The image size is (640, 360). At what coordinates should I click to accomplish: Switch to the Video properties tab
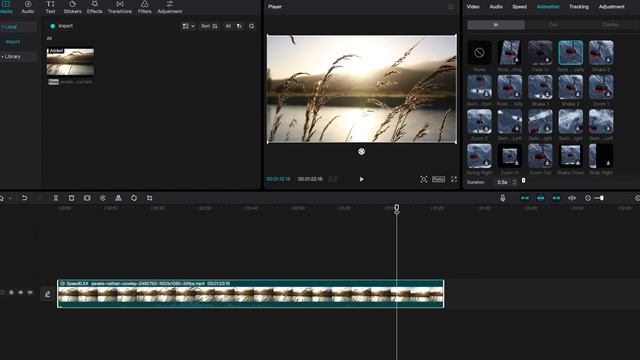coord(473,7)
